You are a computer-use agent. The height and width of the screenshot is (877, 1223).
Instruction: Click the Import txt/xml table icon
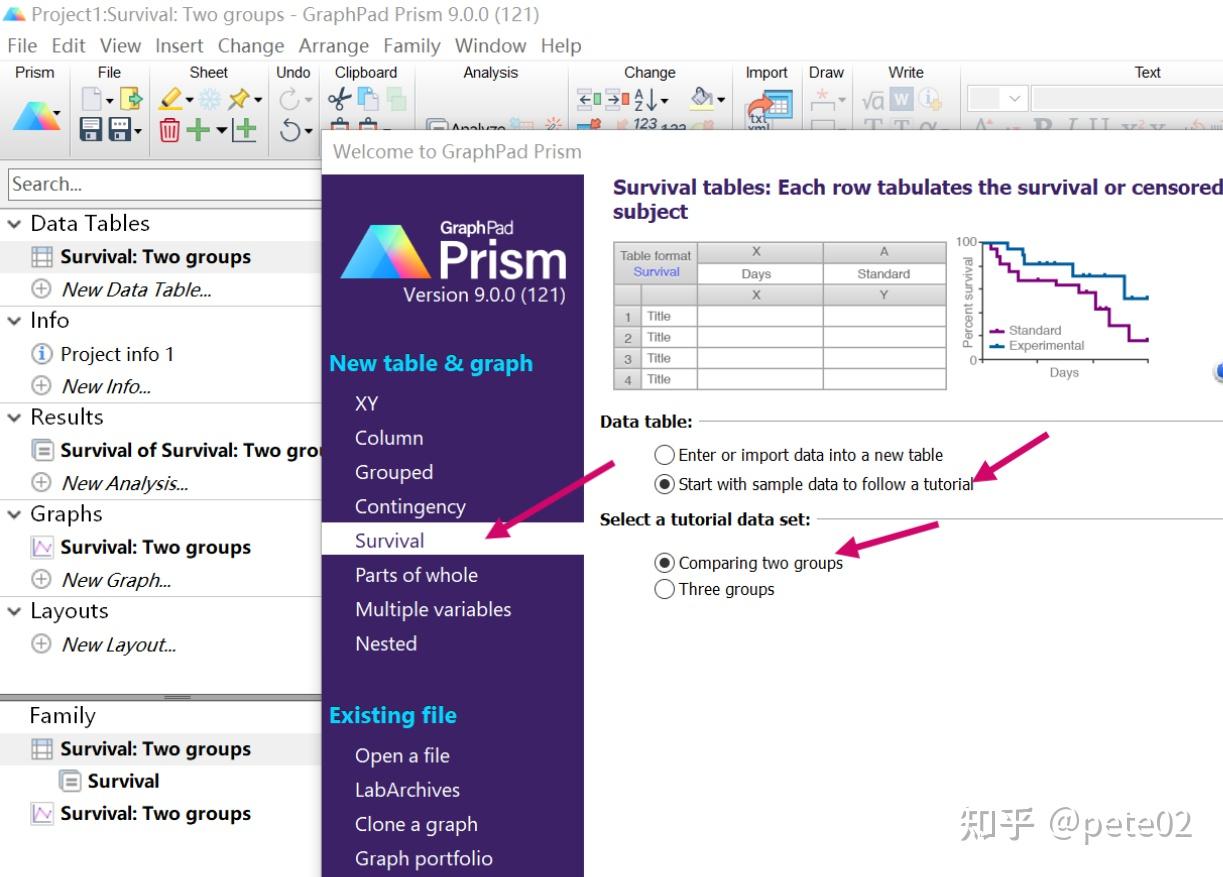coord(769,108)
